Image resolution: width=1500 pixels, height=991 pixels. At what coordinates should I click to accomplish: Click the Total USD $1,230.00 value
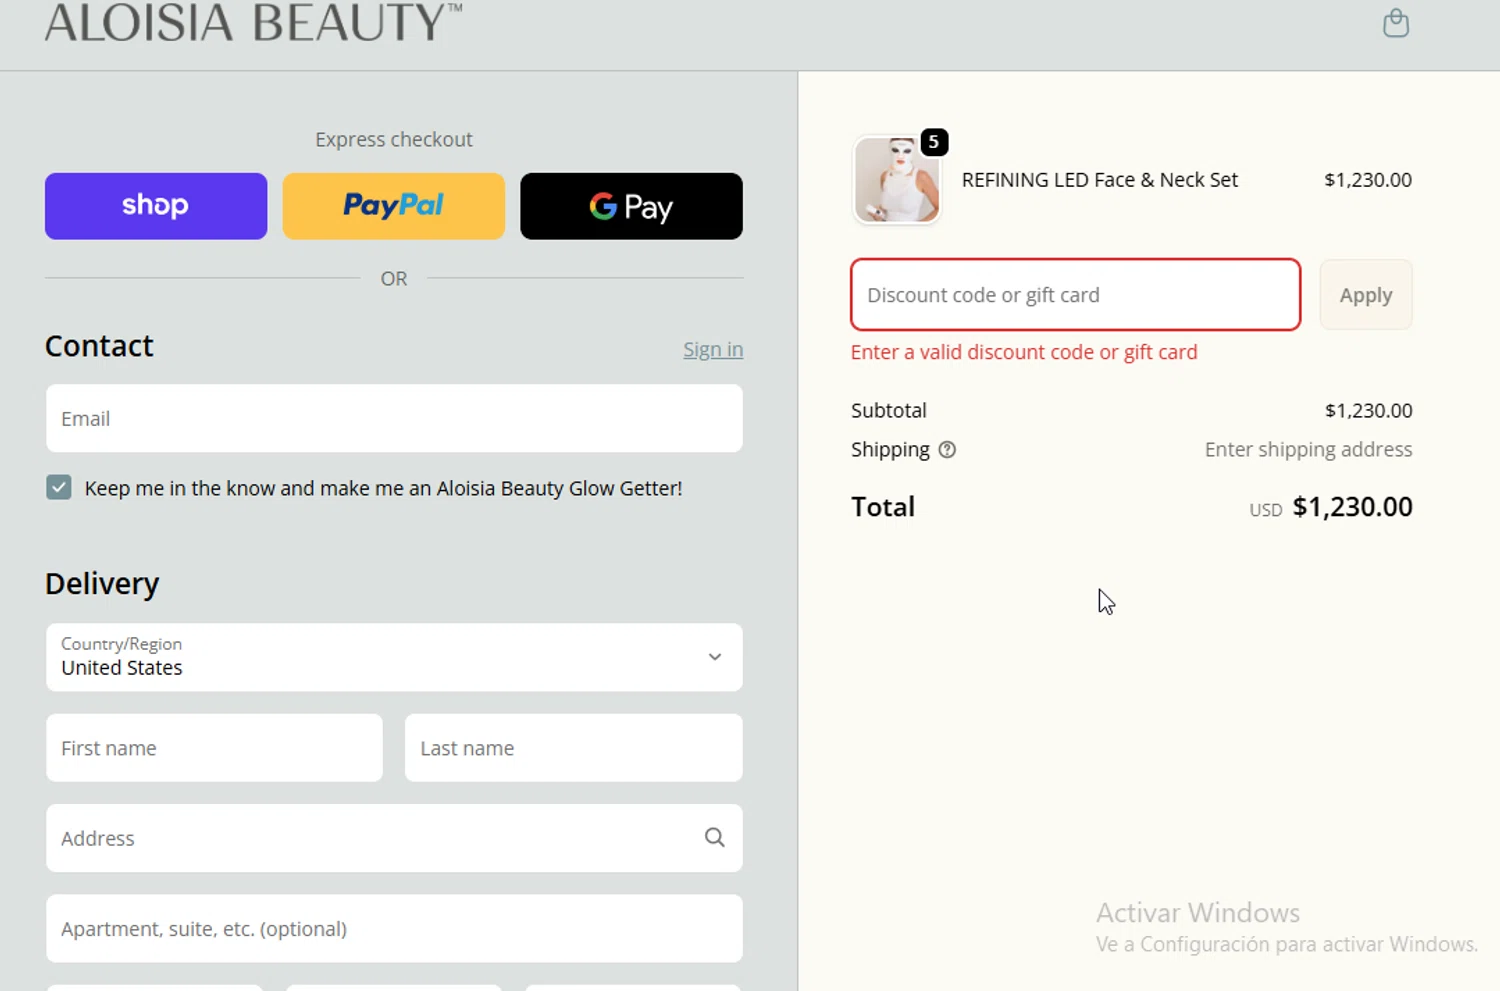[1331, 507]
